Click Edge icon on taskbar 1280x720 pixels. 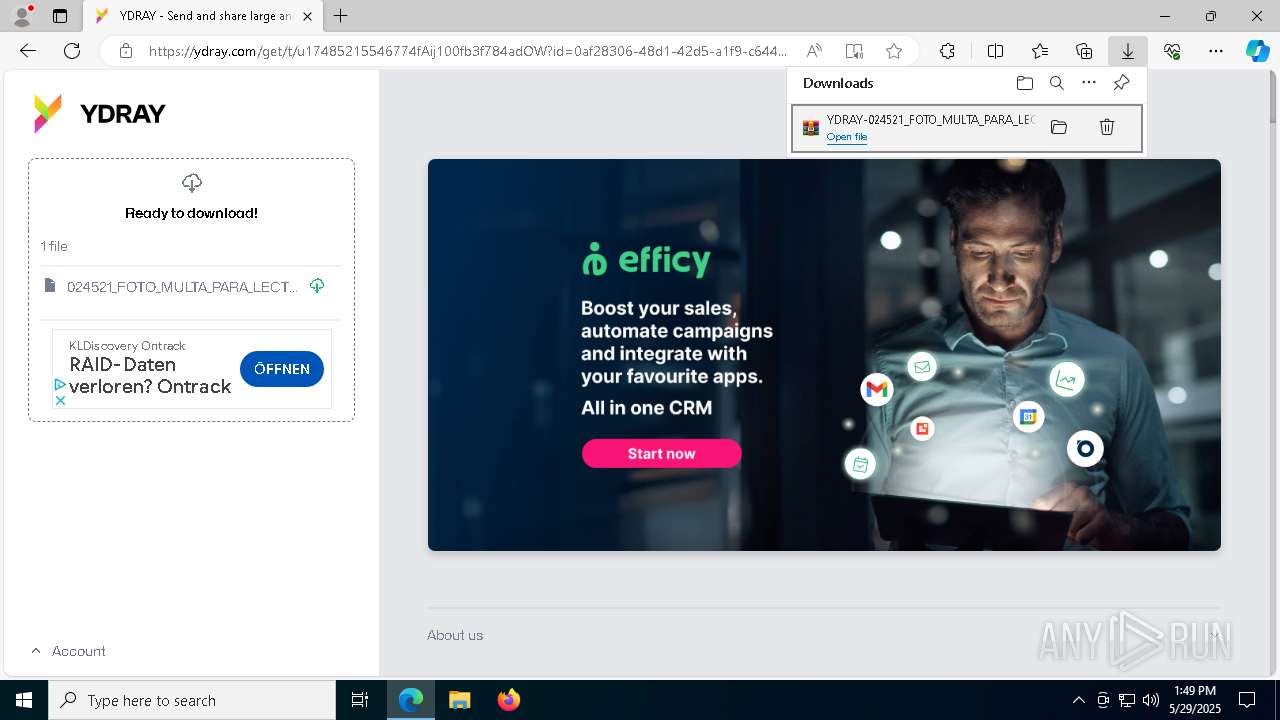click(411, 700)
